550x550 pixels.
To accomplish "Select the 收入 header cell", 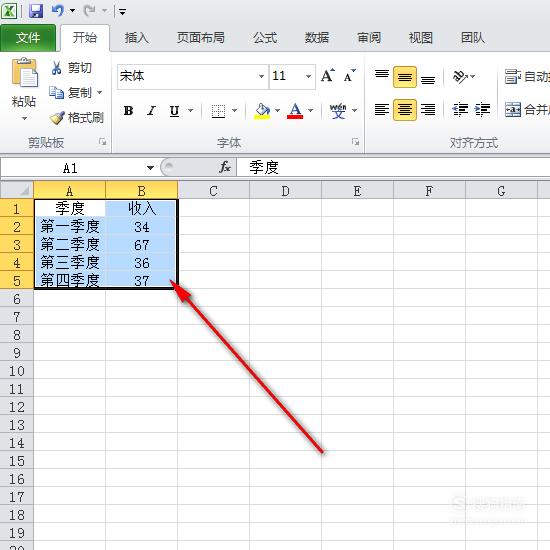I will coord(142,208).
